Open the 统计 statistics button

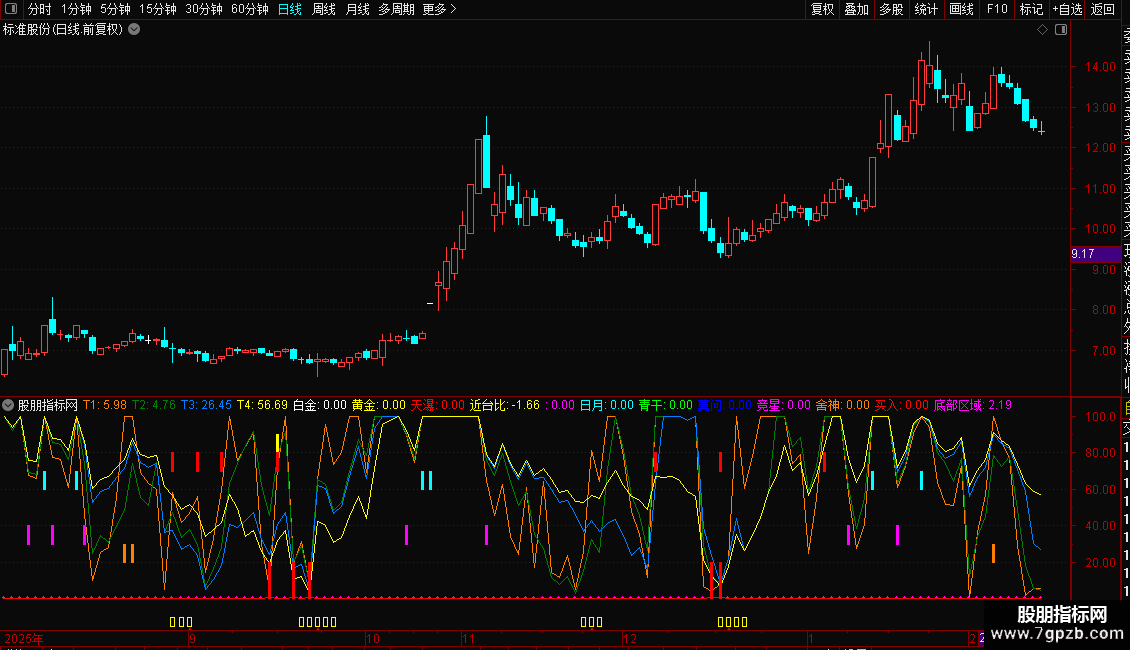click(926, 9)
